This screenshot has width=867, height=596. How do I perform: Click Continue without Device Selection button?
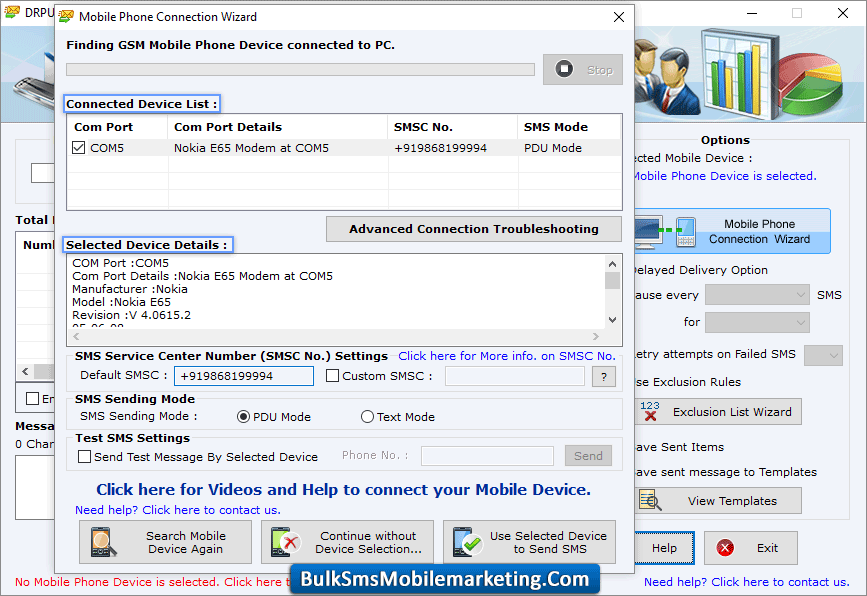347,542
